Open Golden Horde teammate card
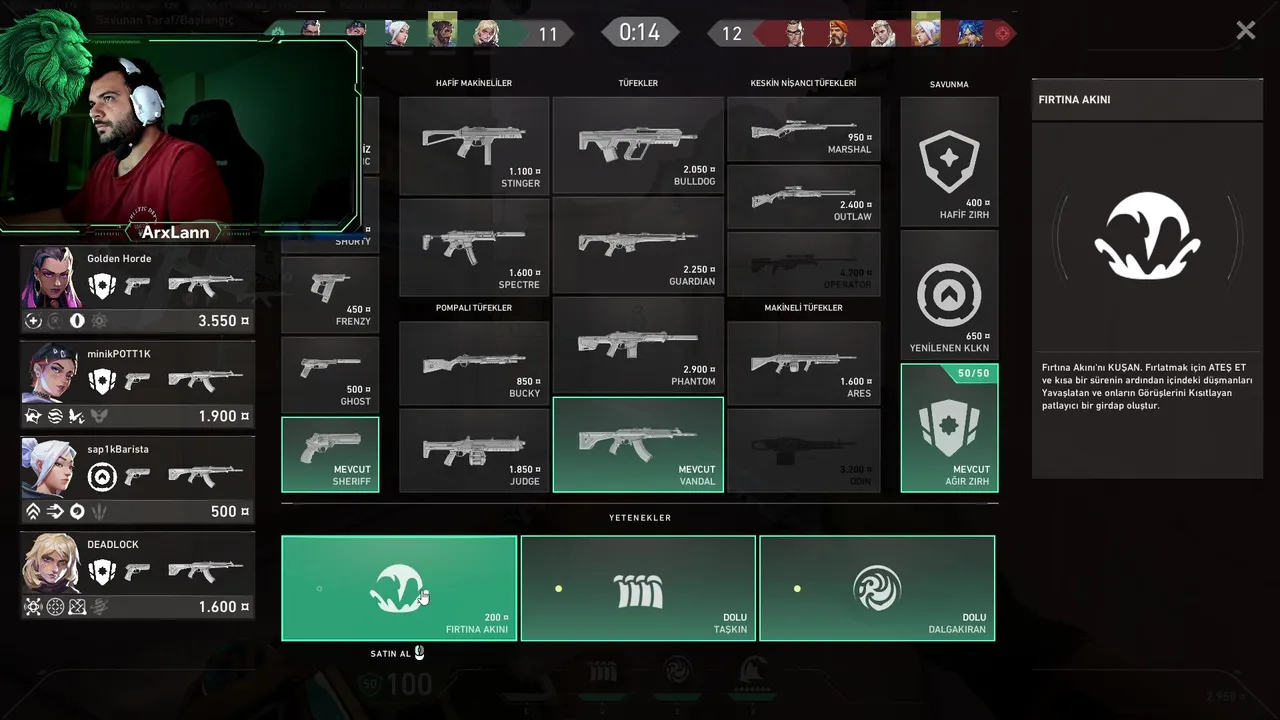The image size is (1280, 720). click(138, 290)
